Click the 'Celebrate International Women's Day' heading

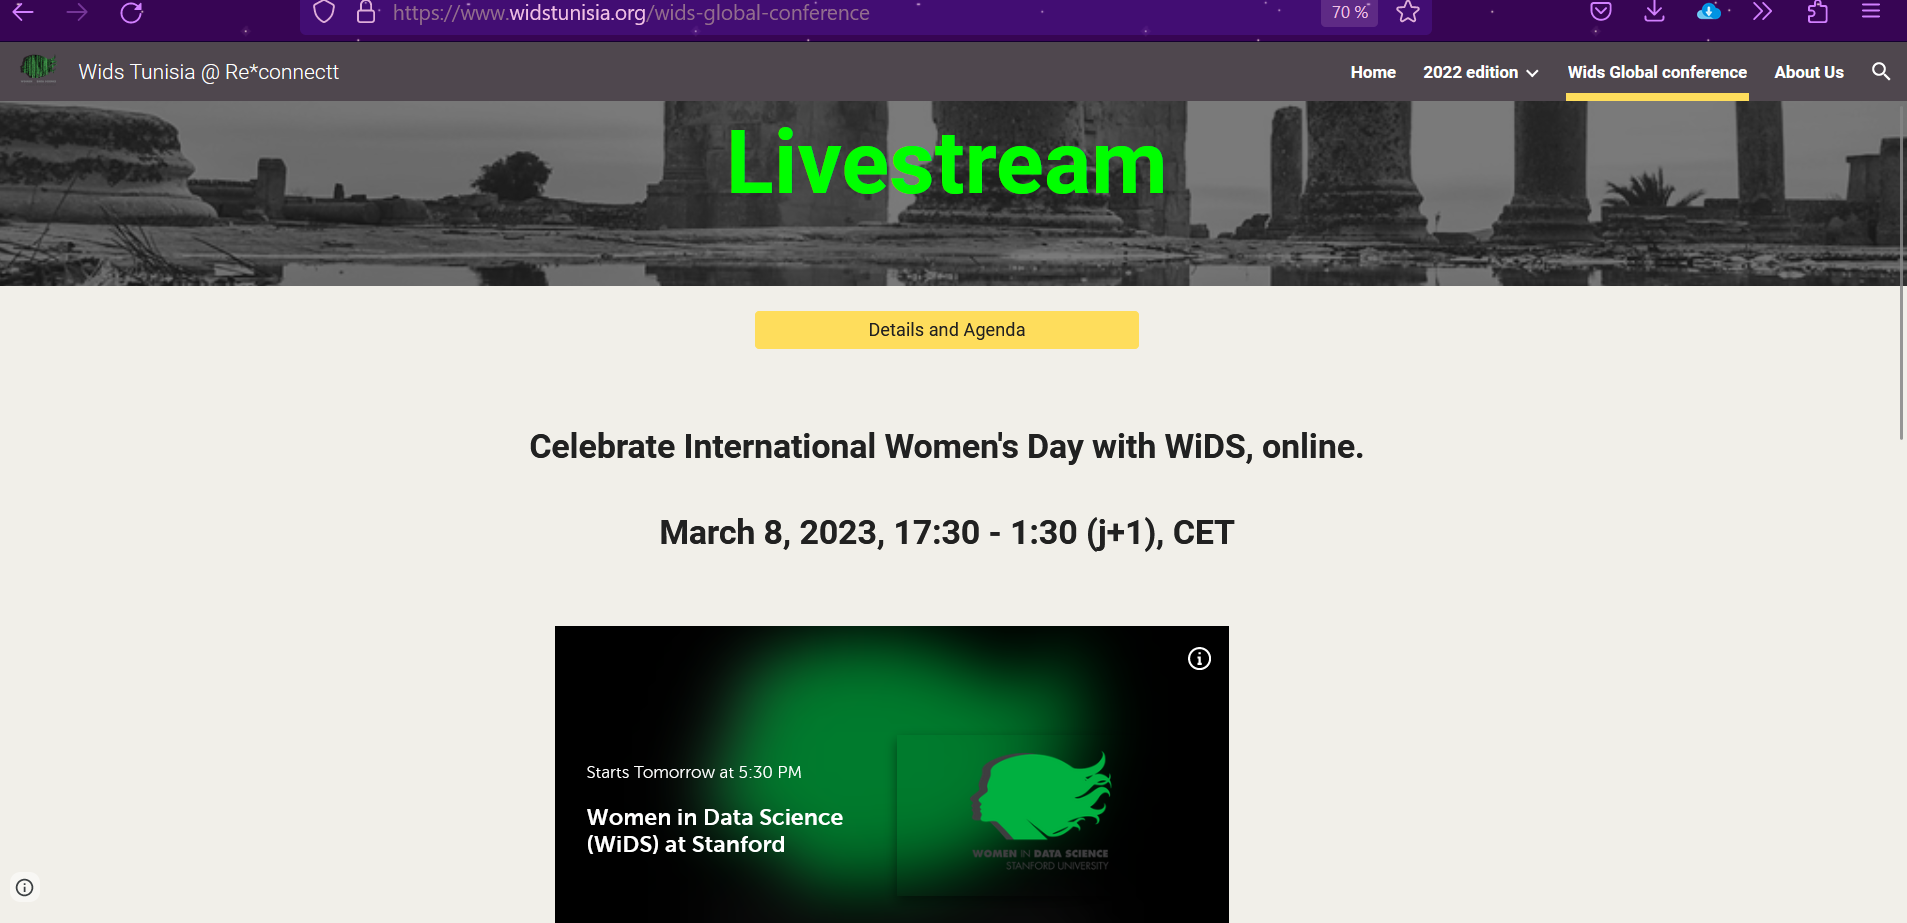pyautogui.click(x=946, y=446)
